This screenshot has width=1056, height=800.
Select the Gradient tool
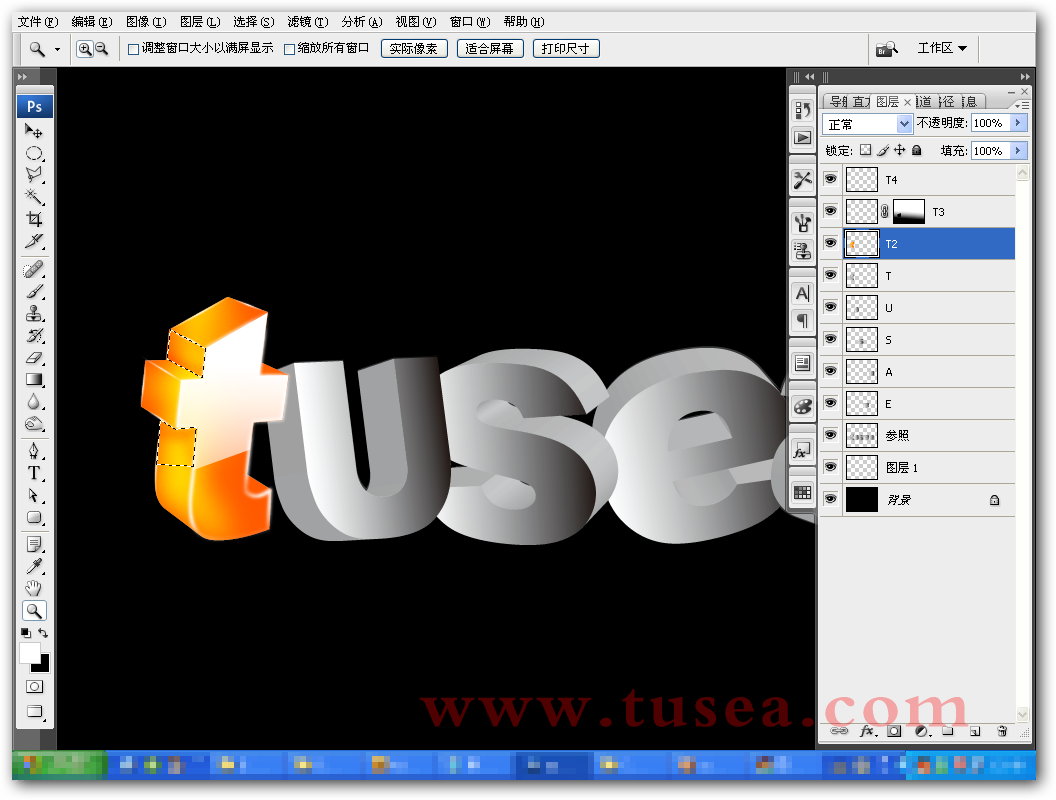click(x=34, y=380)
